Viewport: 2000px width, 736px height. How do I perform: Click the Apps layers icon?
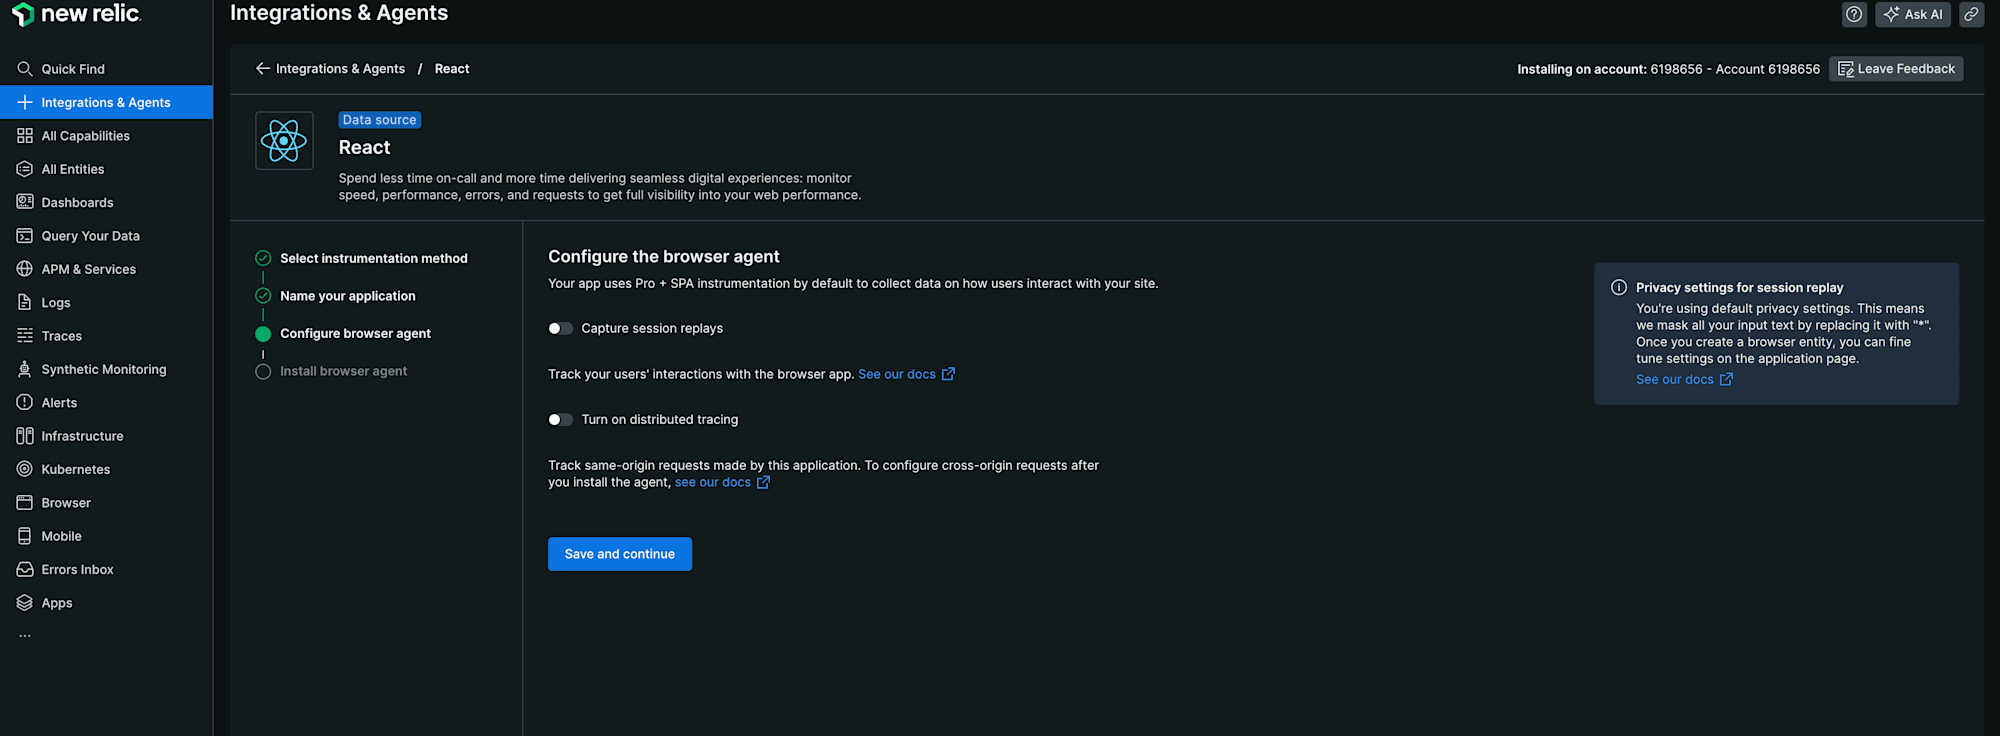25,603
